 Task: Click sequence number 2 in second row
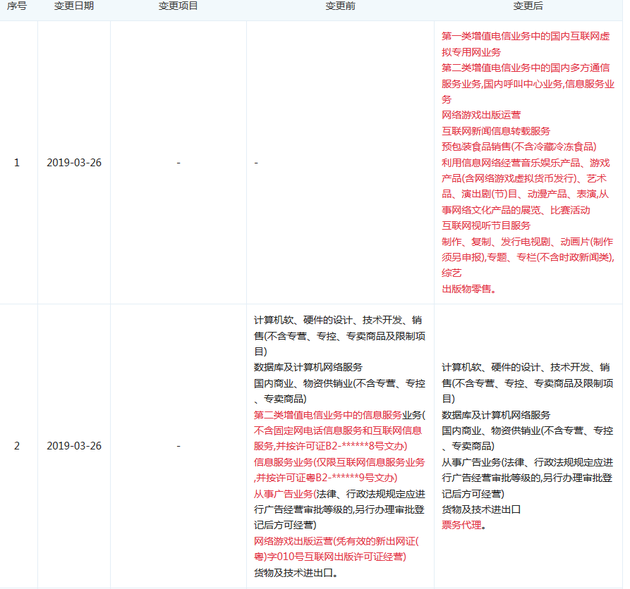click(x=16, y=445)
